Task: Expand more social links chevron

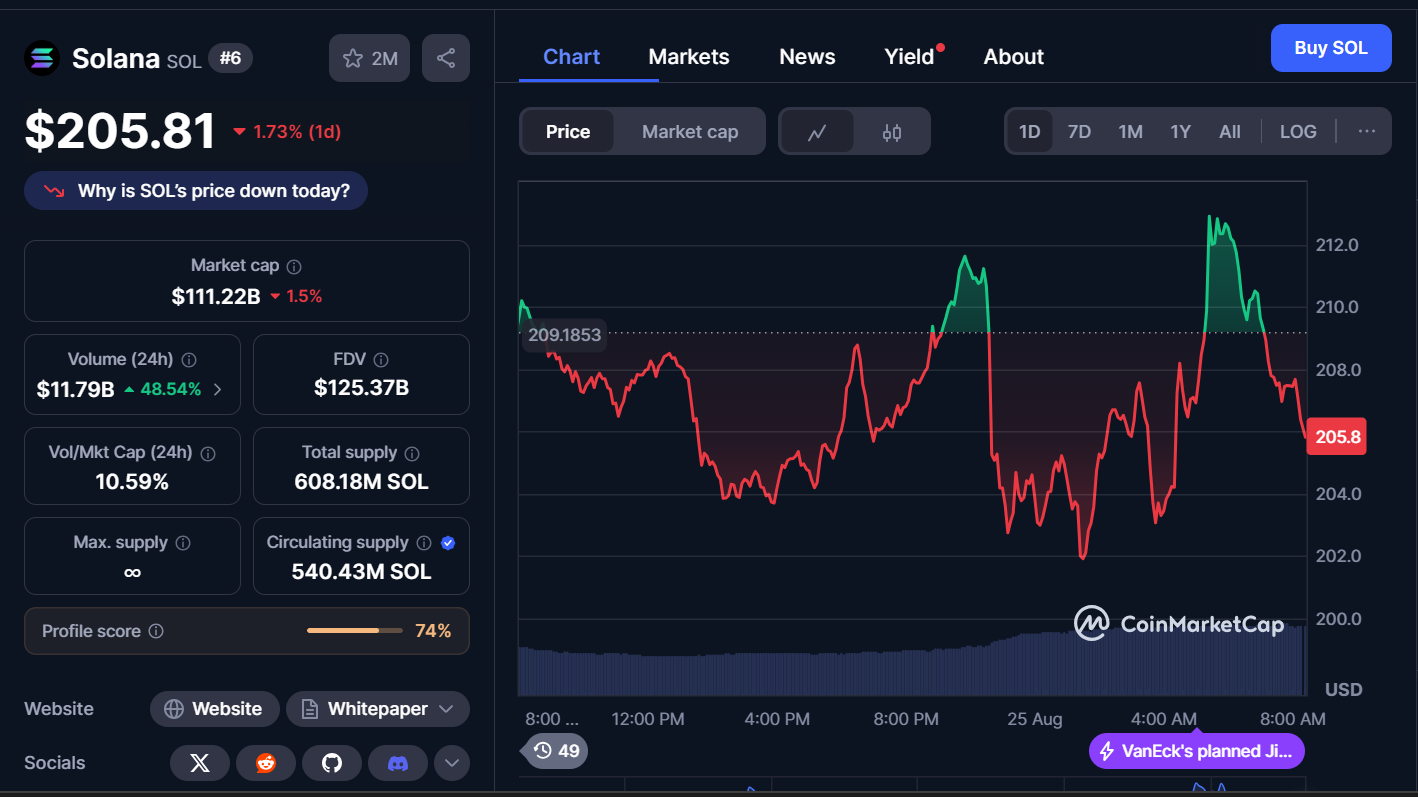Action: (x=452, y=763)
